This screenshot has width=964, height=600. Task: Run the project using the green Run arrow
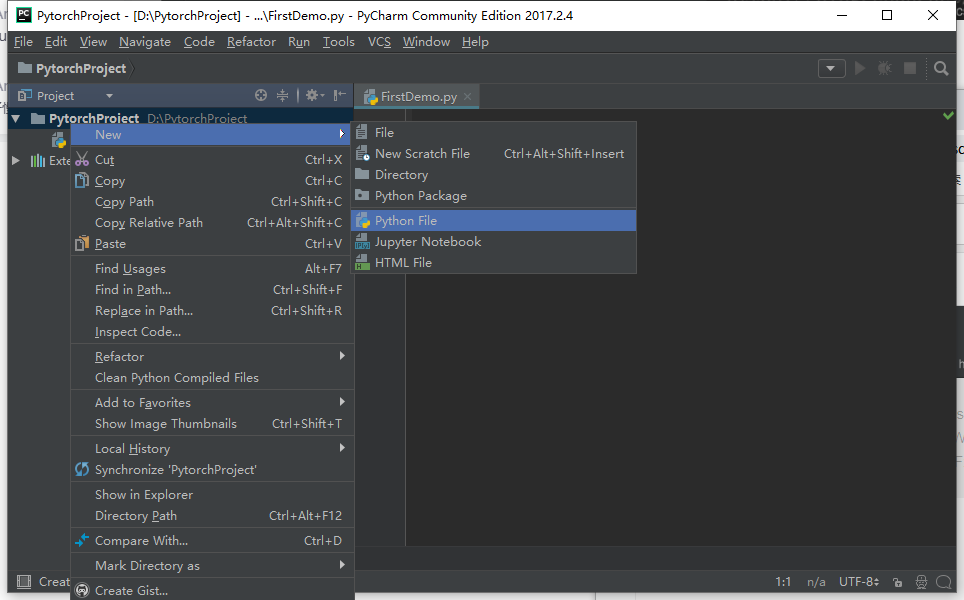pyautogui.click(x=859, y=68)
